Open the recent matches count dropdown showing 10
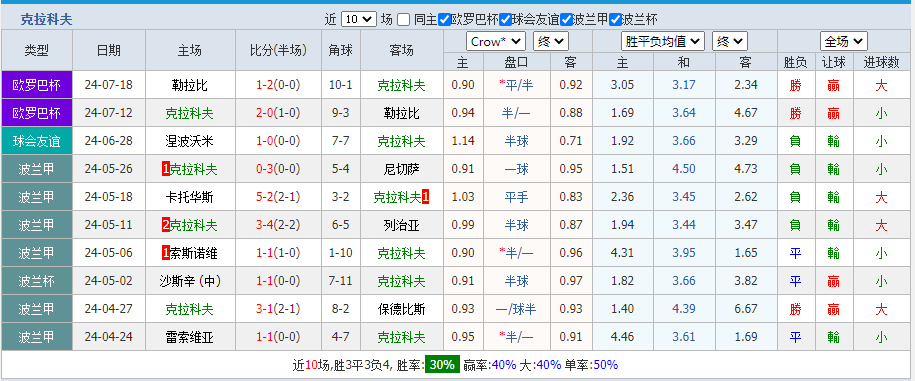 [358, 19]
